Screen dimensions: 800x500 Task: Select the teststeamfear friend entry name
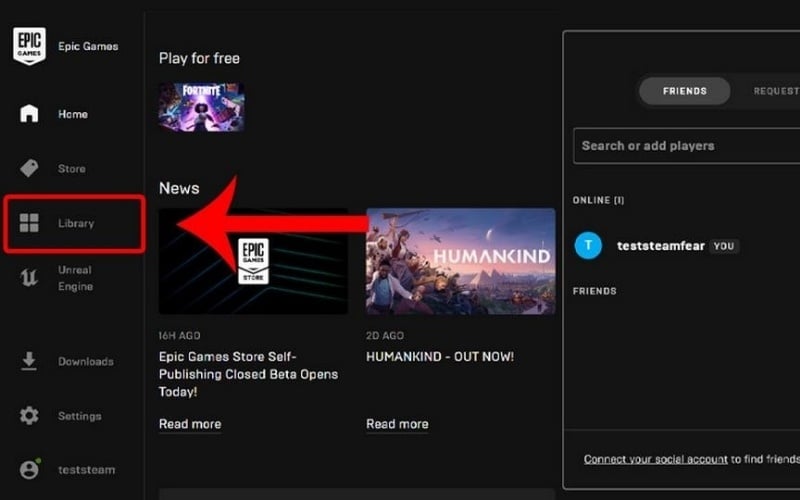point(660,245)
